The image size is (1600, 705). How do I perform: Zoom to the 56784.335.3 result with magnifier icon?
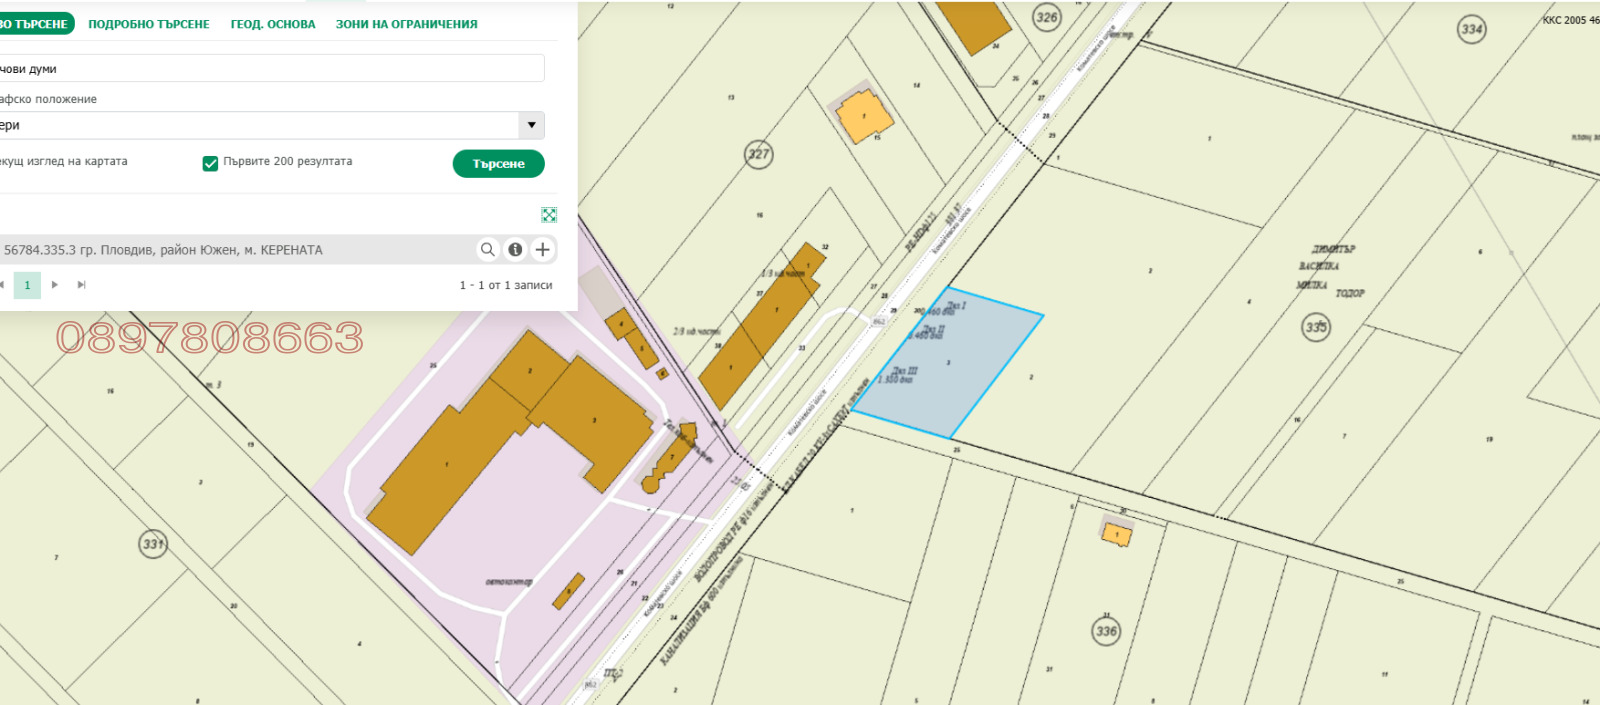[488, 250]
